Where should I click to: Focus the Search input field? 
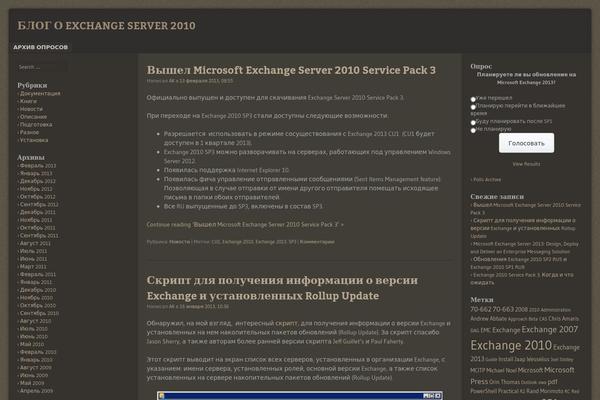coord(42,67)
